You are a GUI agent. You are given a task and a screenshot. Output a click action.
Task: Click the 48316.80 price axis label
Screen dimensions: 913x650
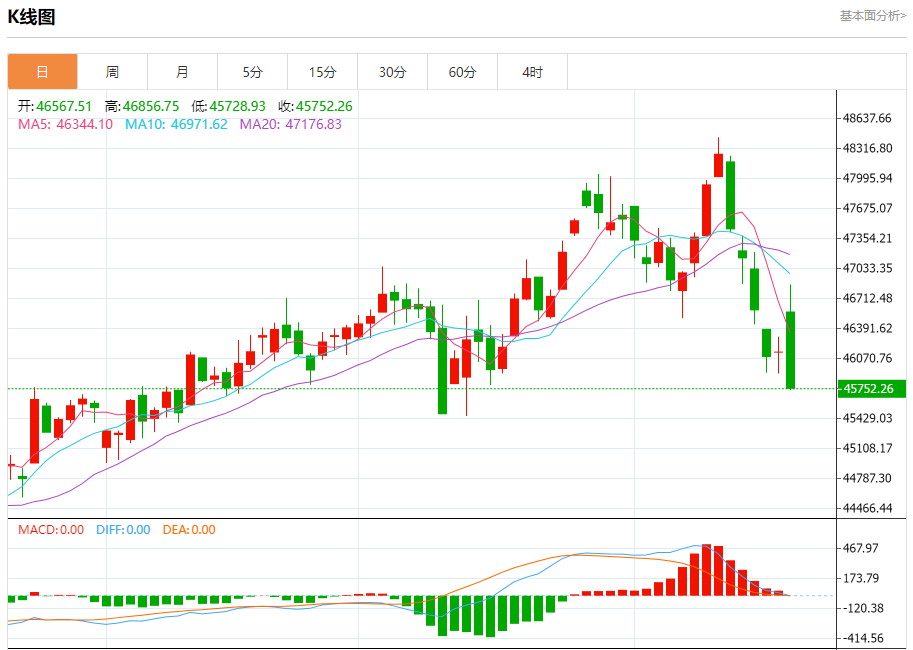[867, 148]
